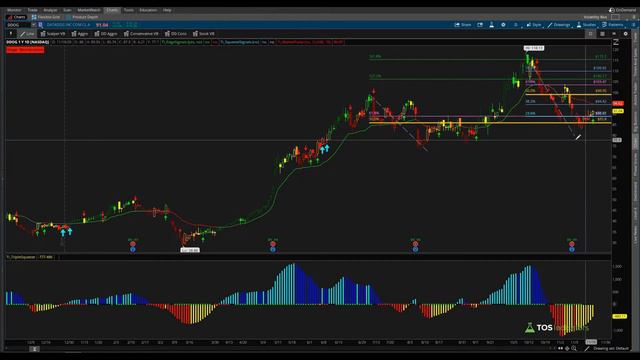Click the second grid layout icon

click(602, 34)
